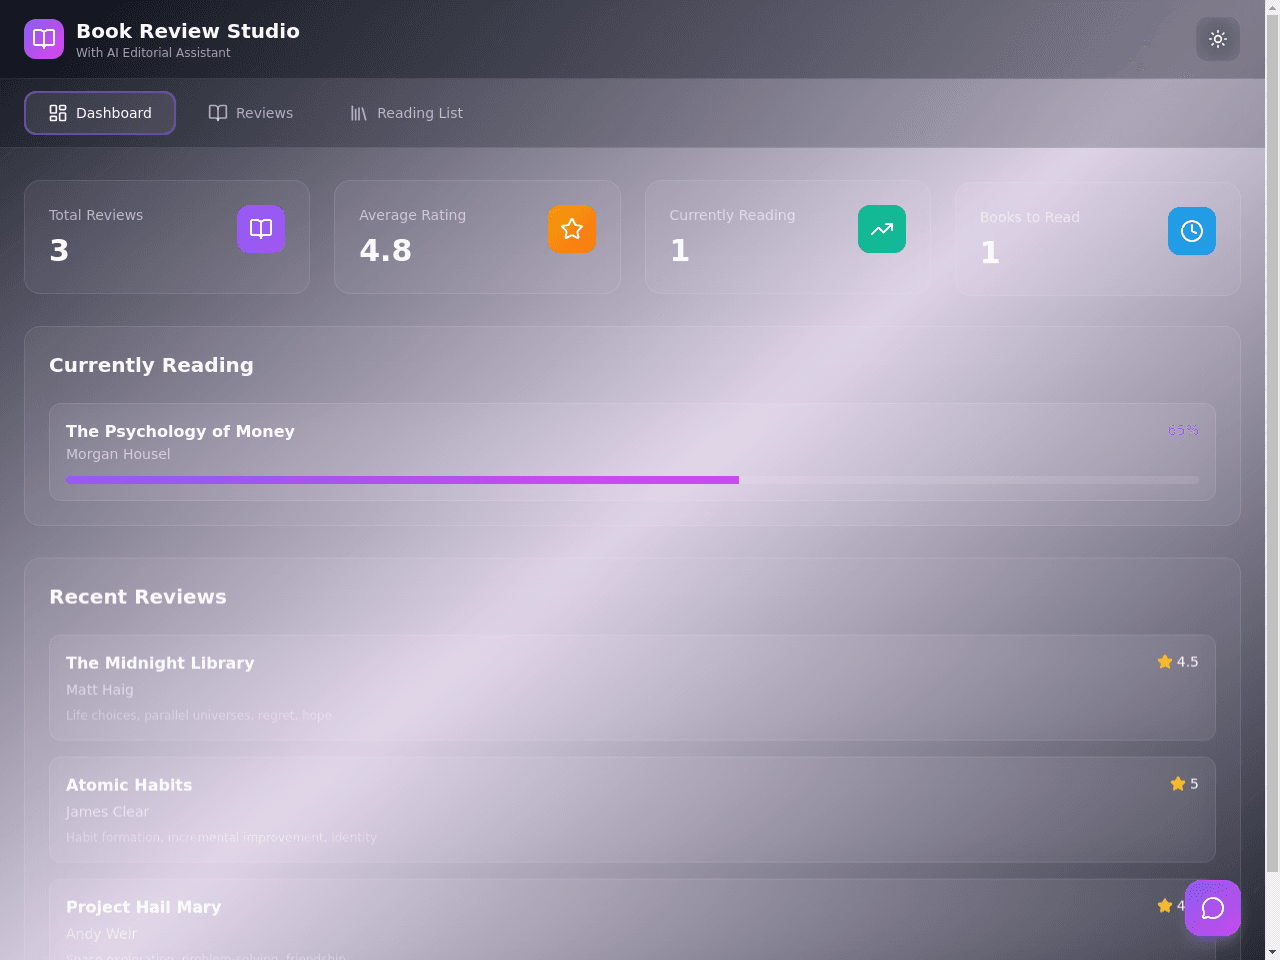1280x960 pixels.
Task: Click the purple book icon in Total Reviews
Action: pos(261,229)
